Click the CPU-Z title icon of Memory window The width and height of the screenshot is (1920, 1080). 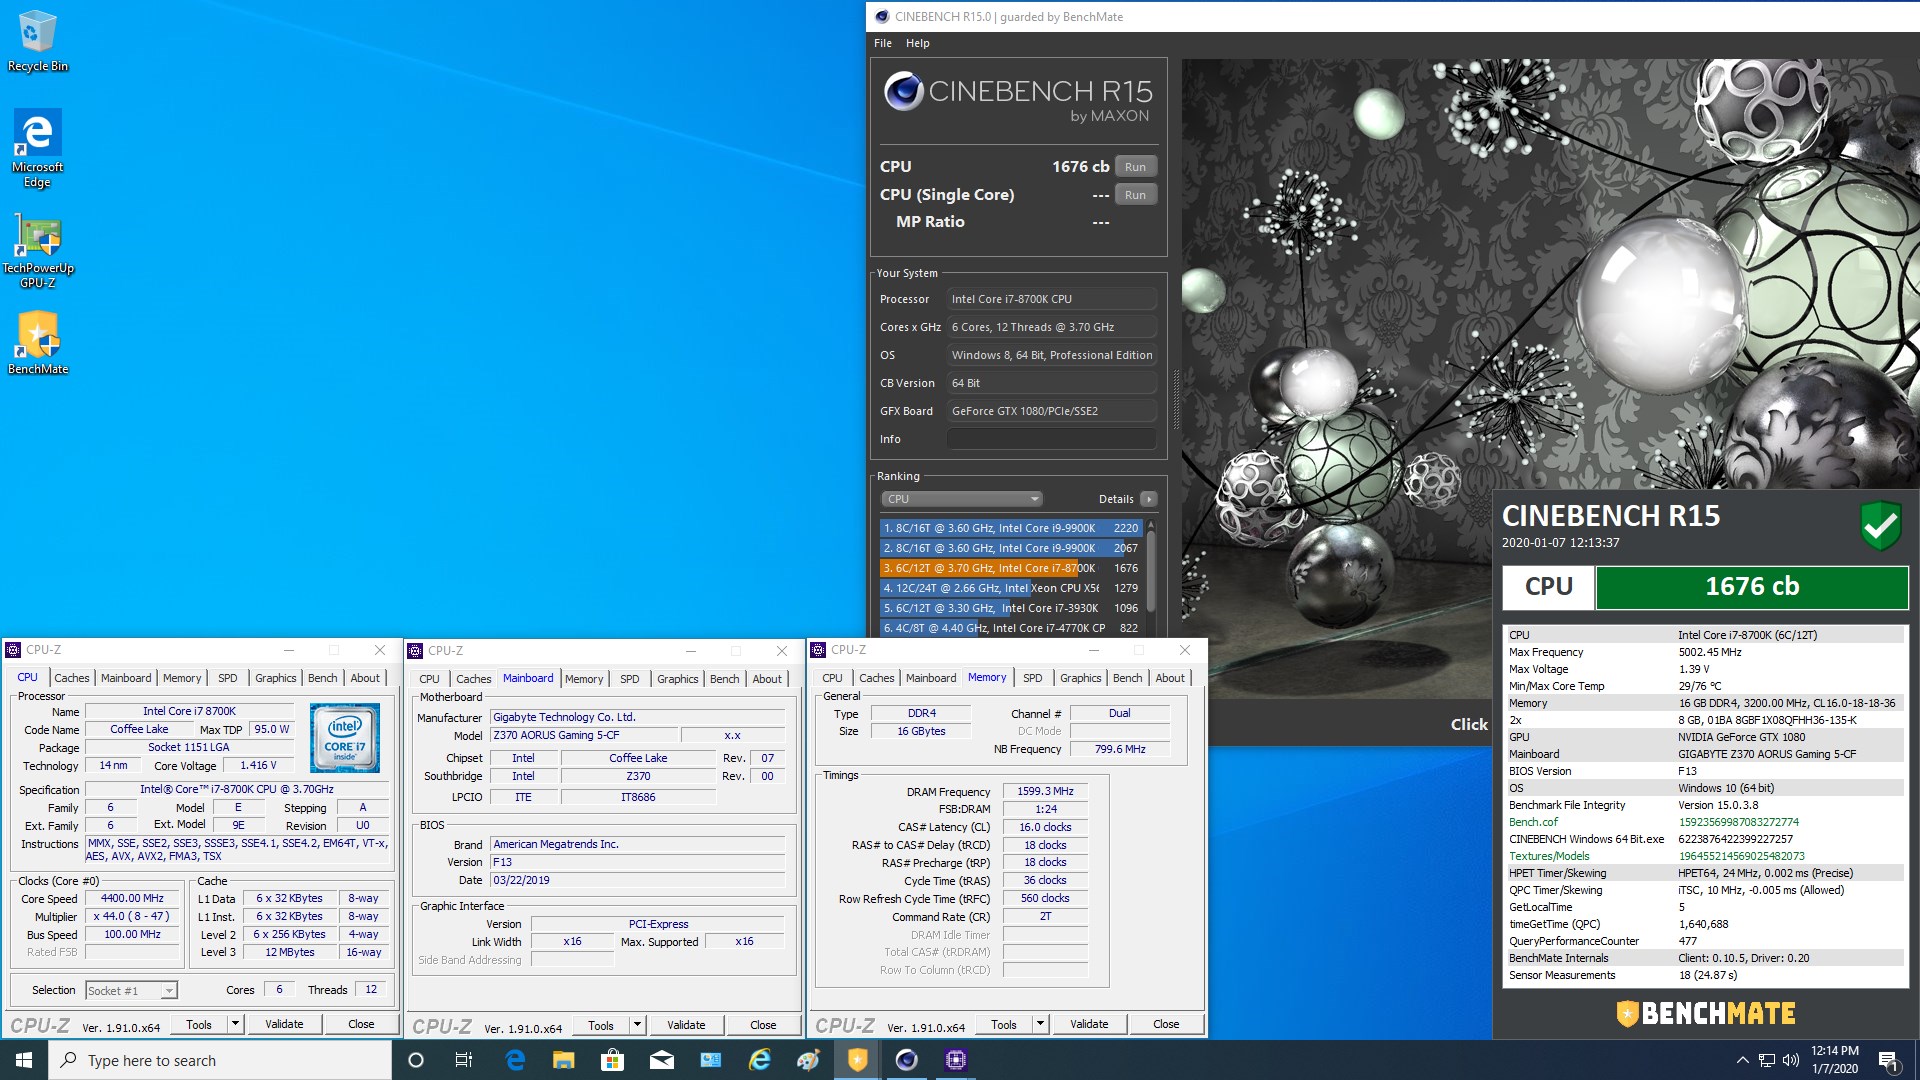coord(816,650)
